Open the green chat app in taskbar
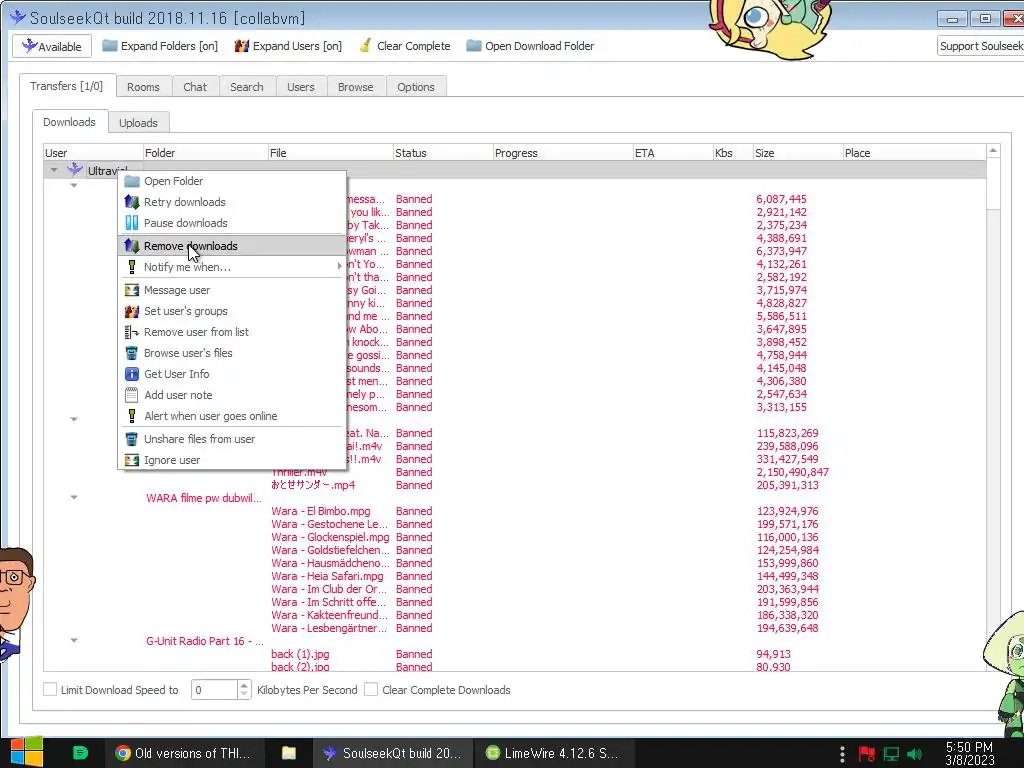The height and width of the screenshot is (768, 1024). (80, 753)
